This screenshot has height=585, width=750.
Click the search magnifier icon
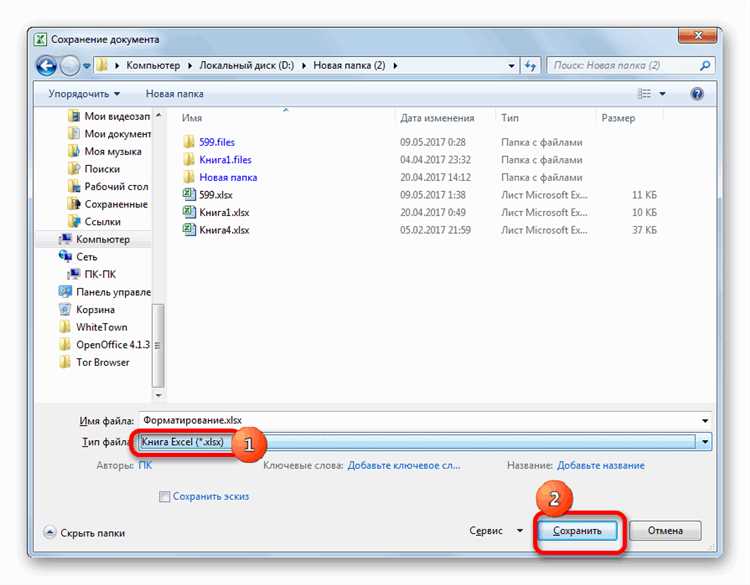[x=705, y=66]
